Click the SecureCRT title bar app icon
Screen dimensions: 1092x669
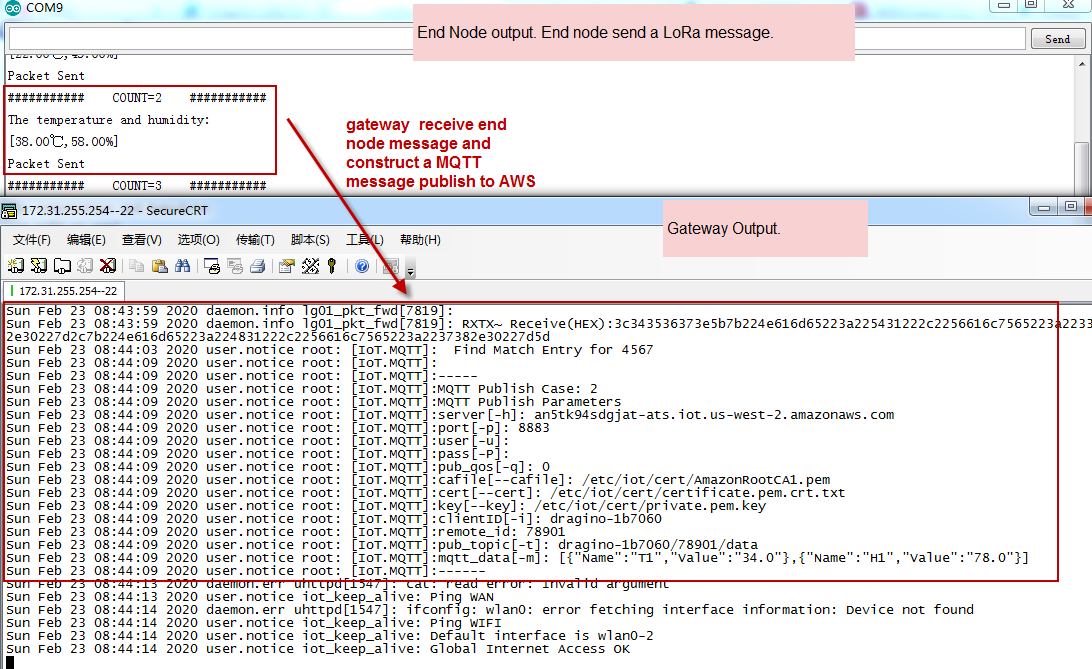tap(9, 211)
